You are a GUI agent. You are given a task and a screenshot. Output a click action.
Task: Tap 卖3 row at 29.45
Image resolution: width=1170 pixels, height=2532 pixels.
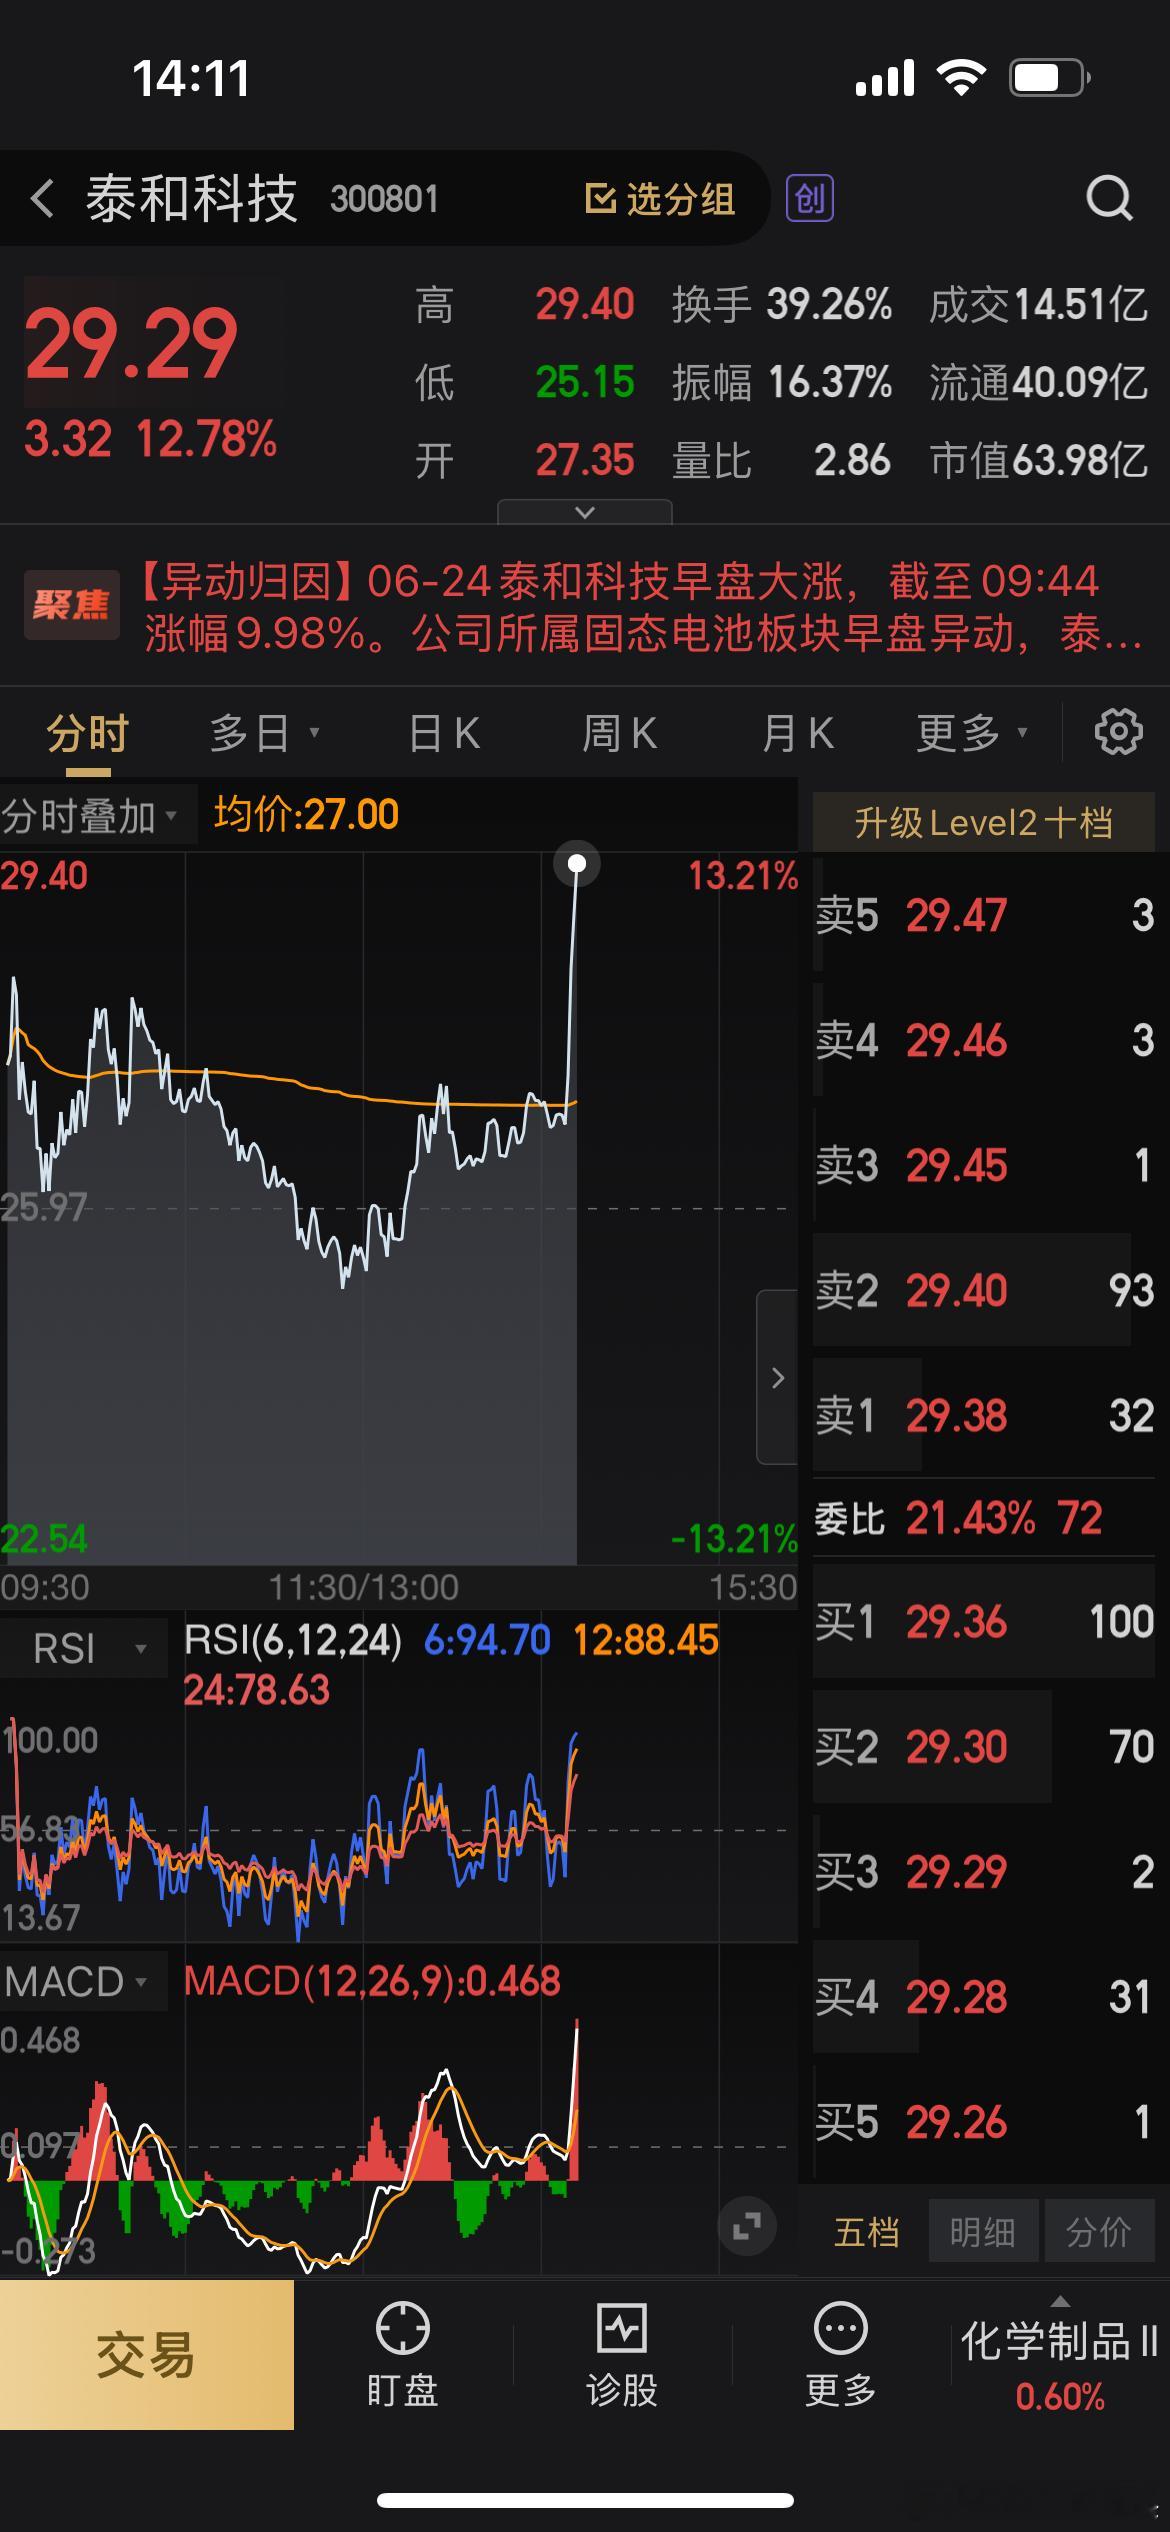985,1165
